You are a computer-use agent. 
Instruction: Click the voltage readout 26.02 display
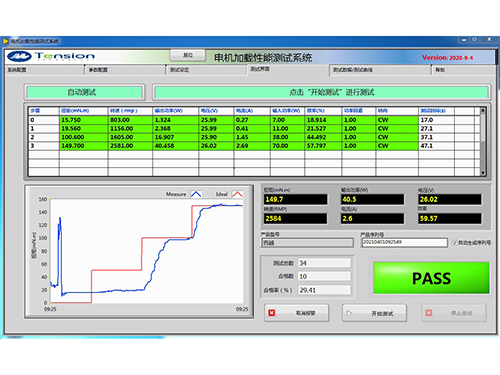tap(449, 199)
